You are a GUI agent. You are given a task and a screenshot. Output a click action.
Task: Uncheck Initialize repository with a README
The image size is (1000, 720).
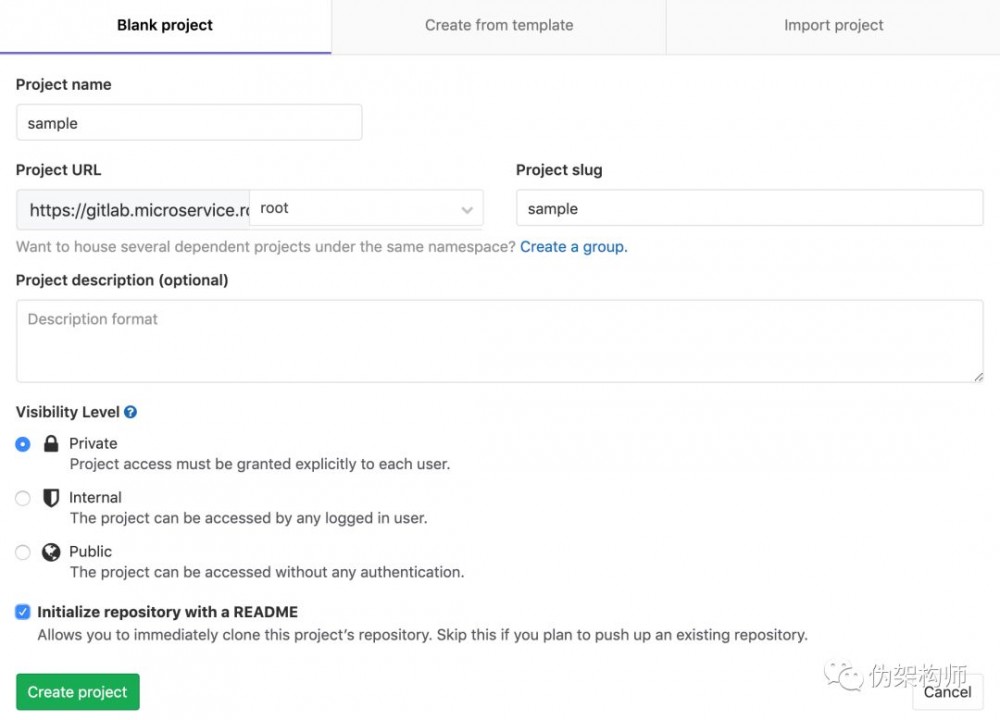[23, 612]
